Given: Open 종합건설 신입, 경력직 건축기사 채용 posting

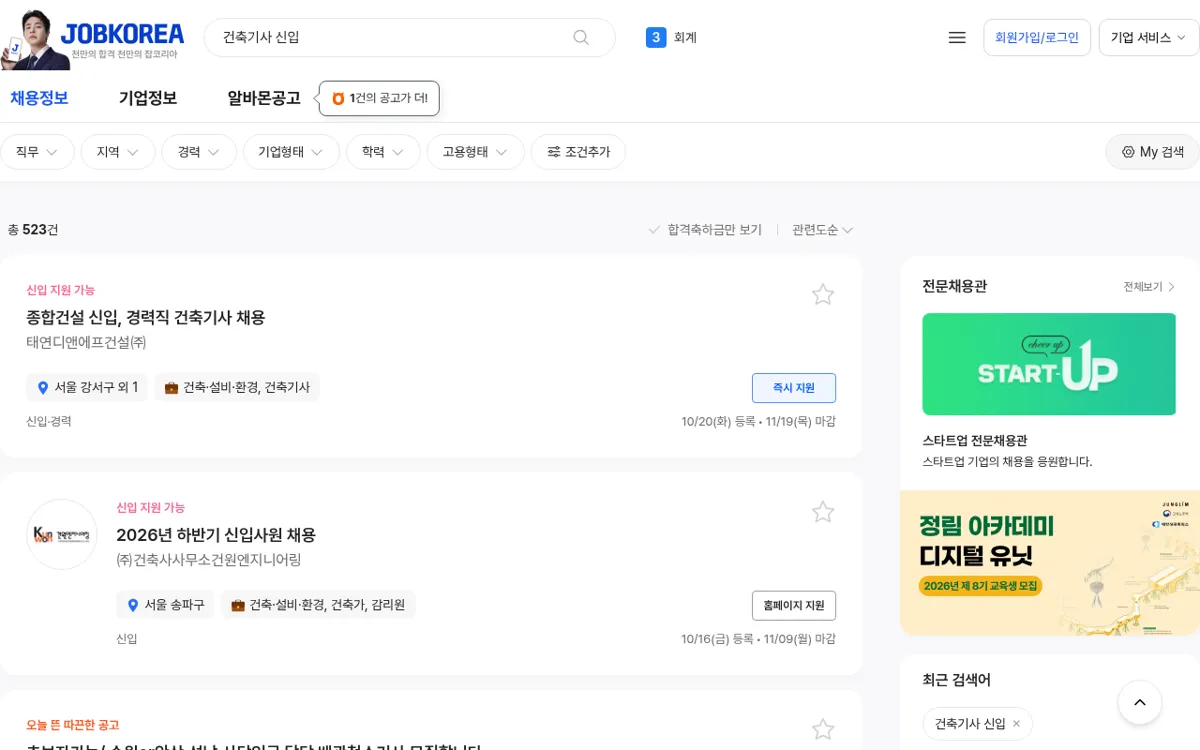Looking at the screenshot, I should point(146,318).
